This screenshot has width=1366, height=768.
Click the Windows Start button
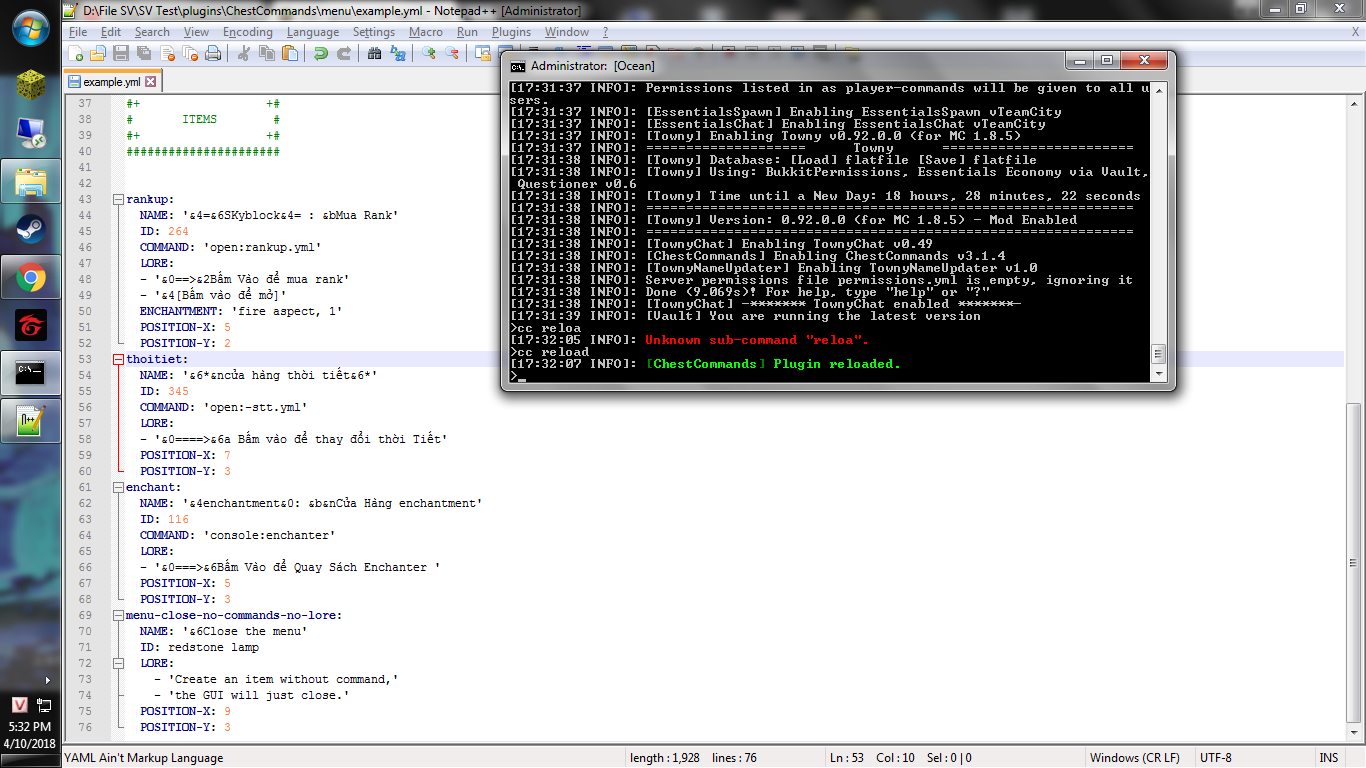(30, 27)
